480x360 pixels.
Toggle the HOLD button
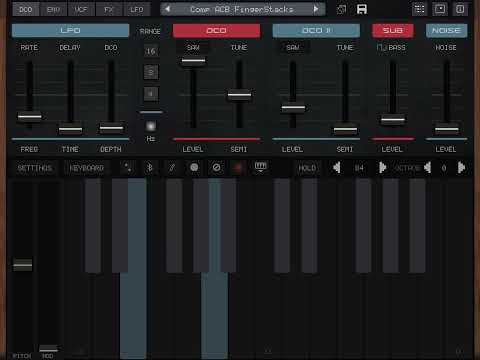click(307, 168)
